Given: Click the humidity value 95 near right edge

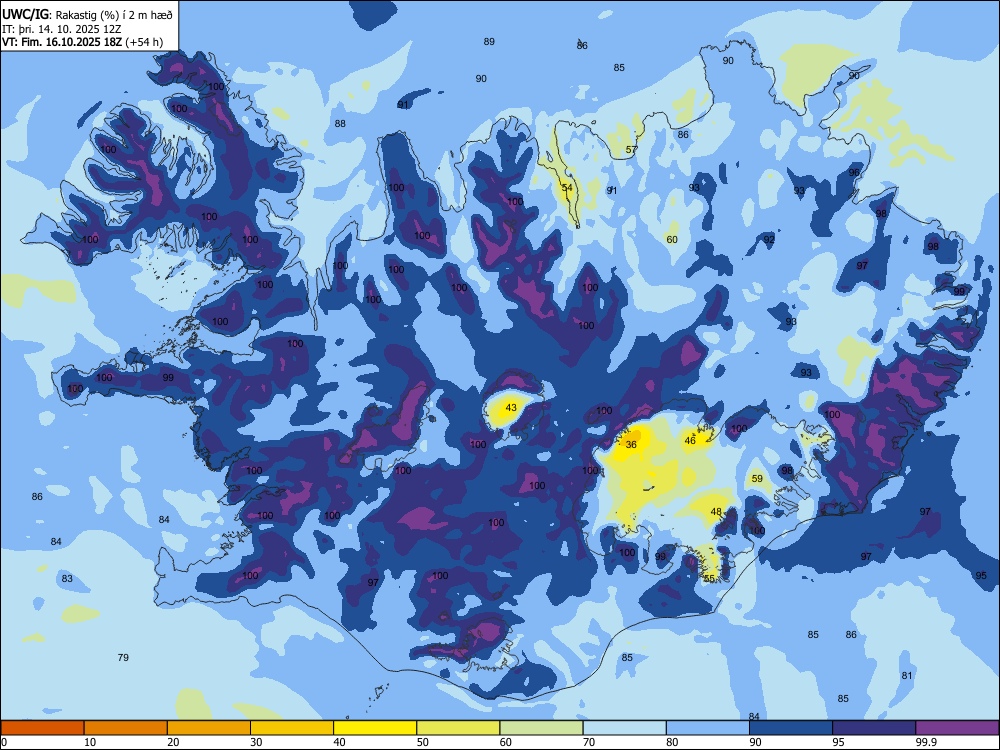Looking at the screenshot, I should coord(981,575).
